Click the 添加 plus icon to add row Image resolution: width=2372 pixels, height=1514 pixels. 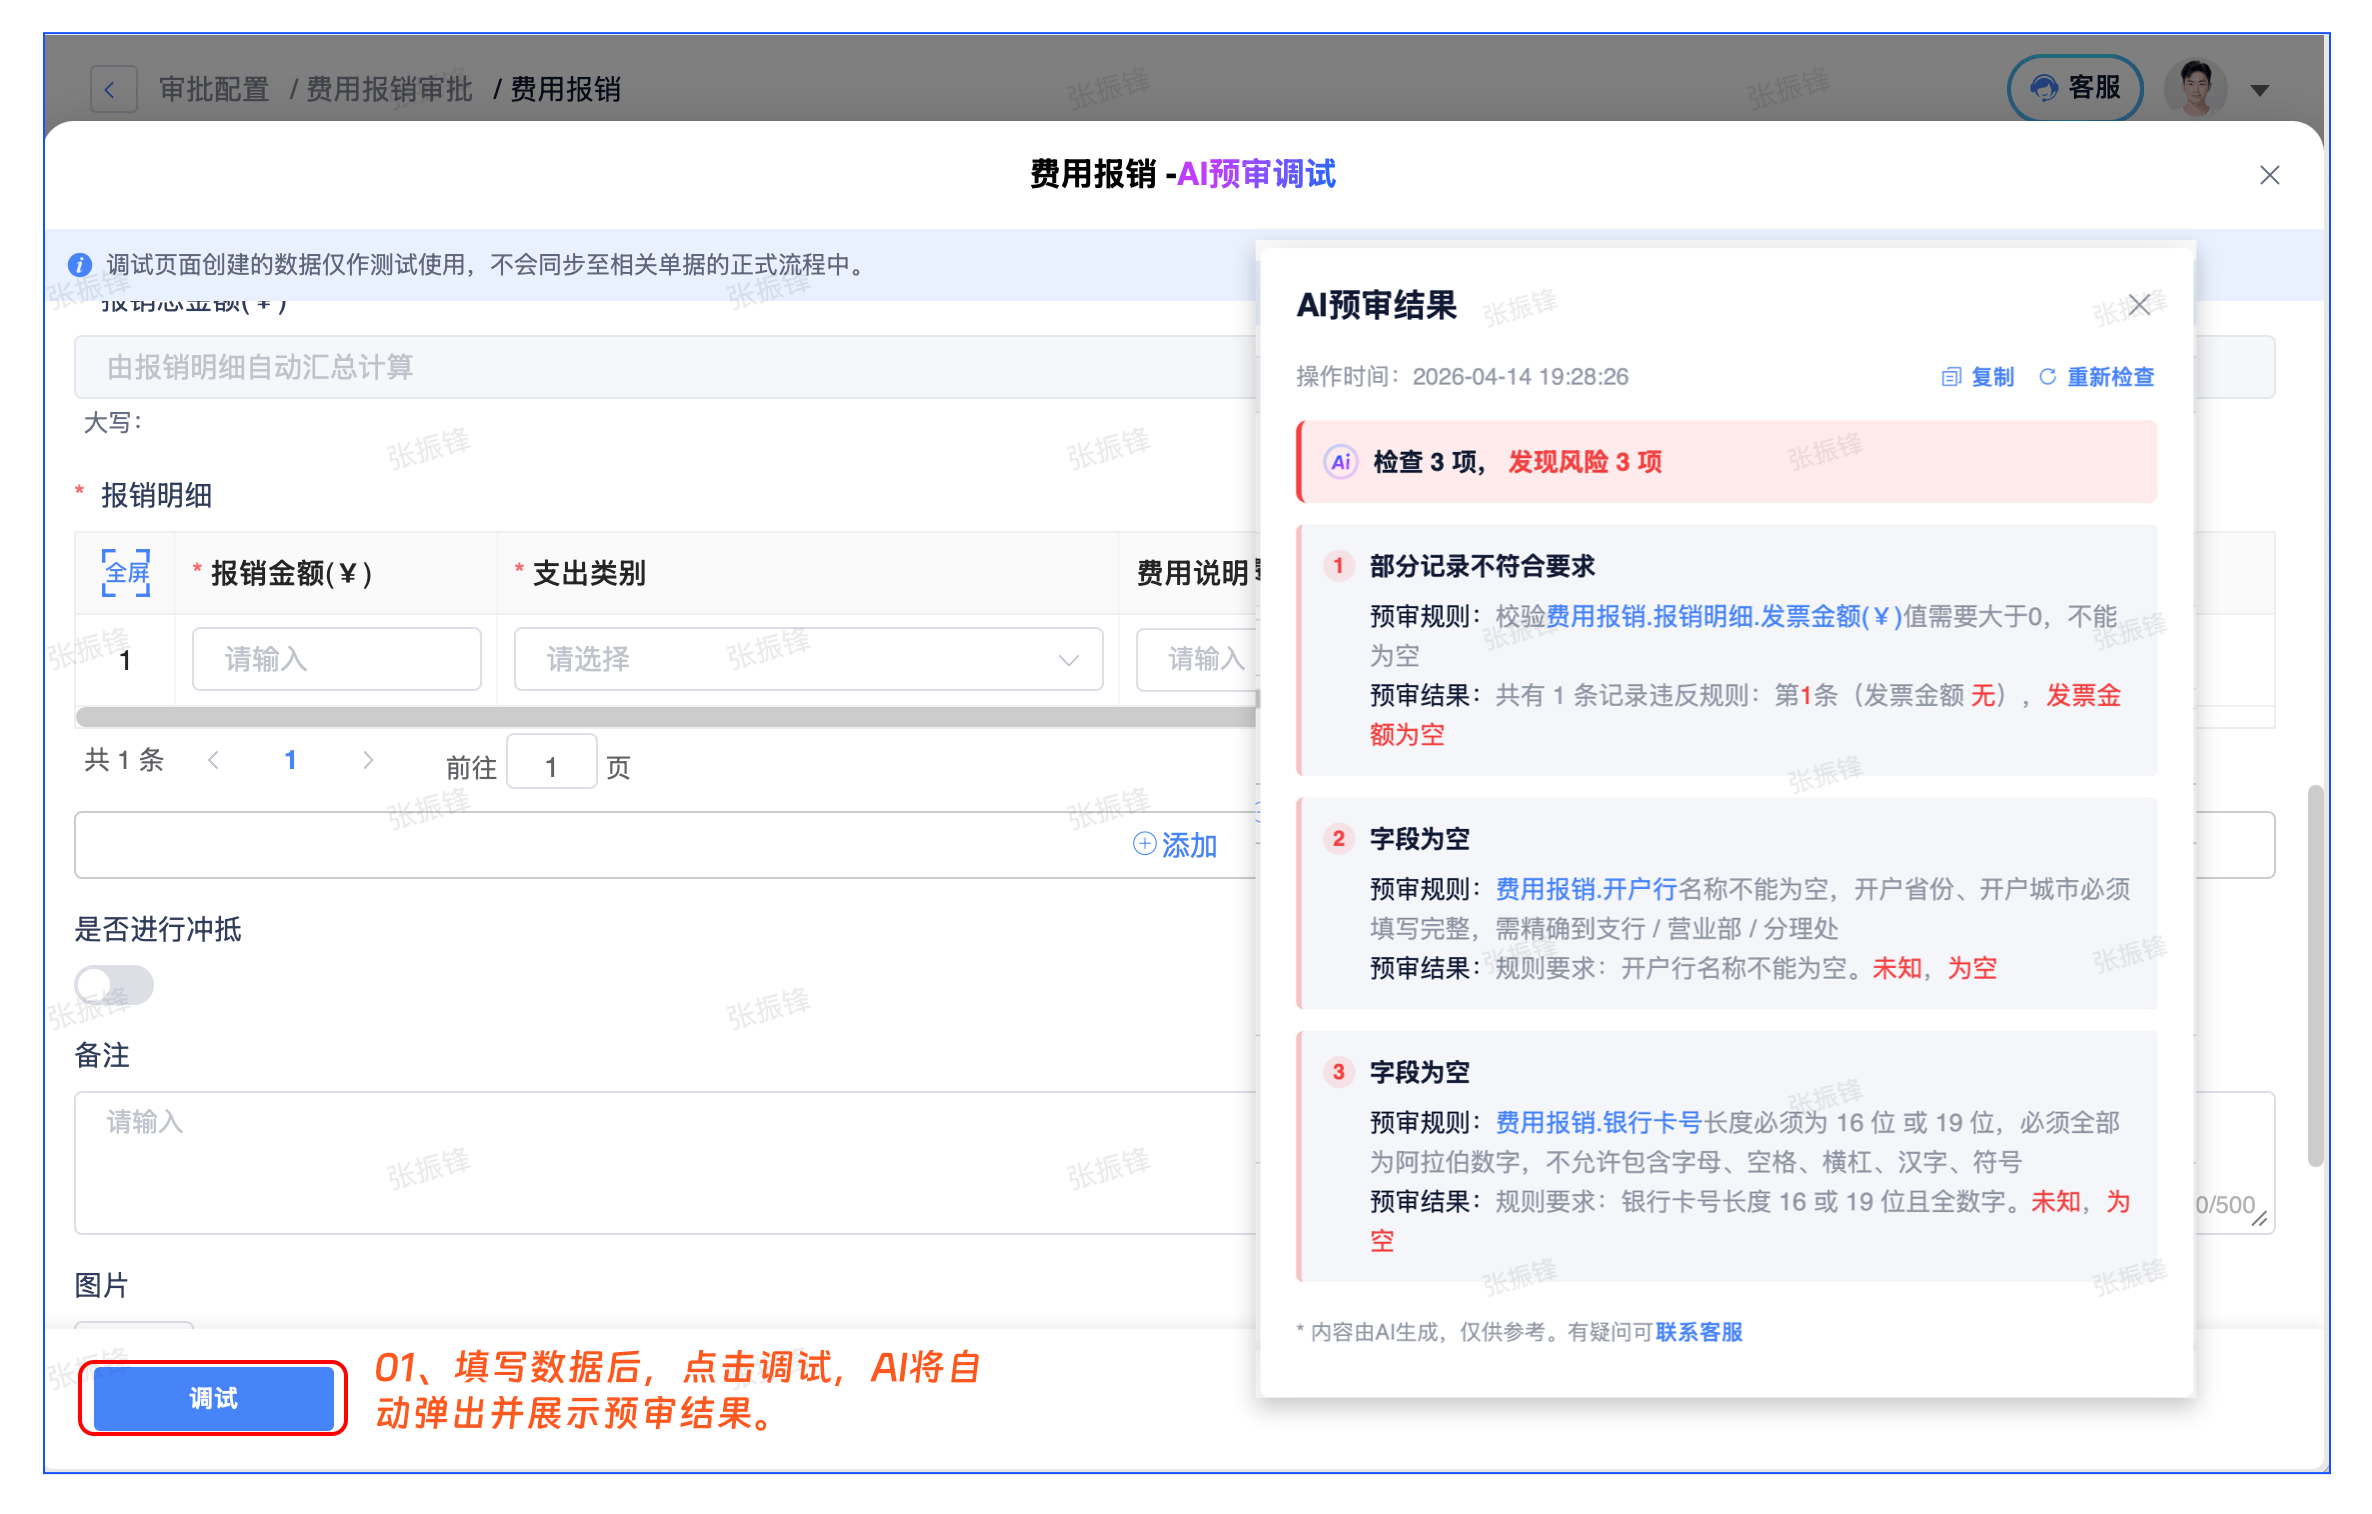tap(1144, 844)
